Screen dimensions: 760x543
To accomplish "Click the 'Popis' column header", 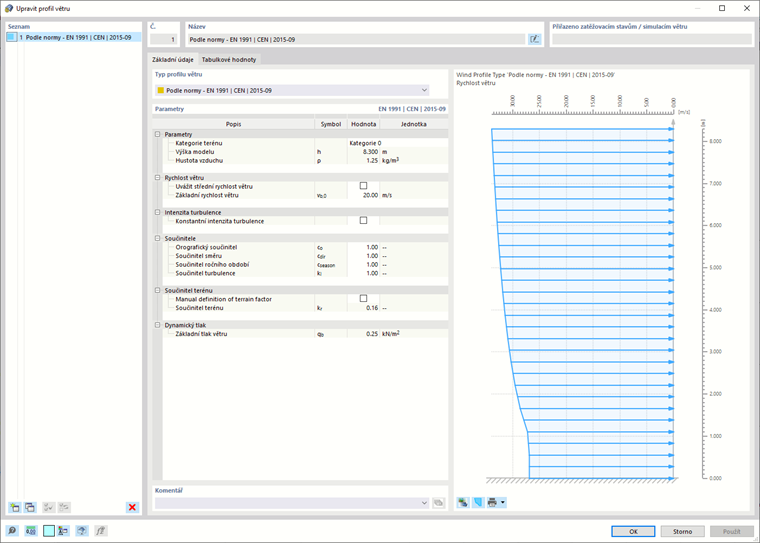I will (233, 124).
